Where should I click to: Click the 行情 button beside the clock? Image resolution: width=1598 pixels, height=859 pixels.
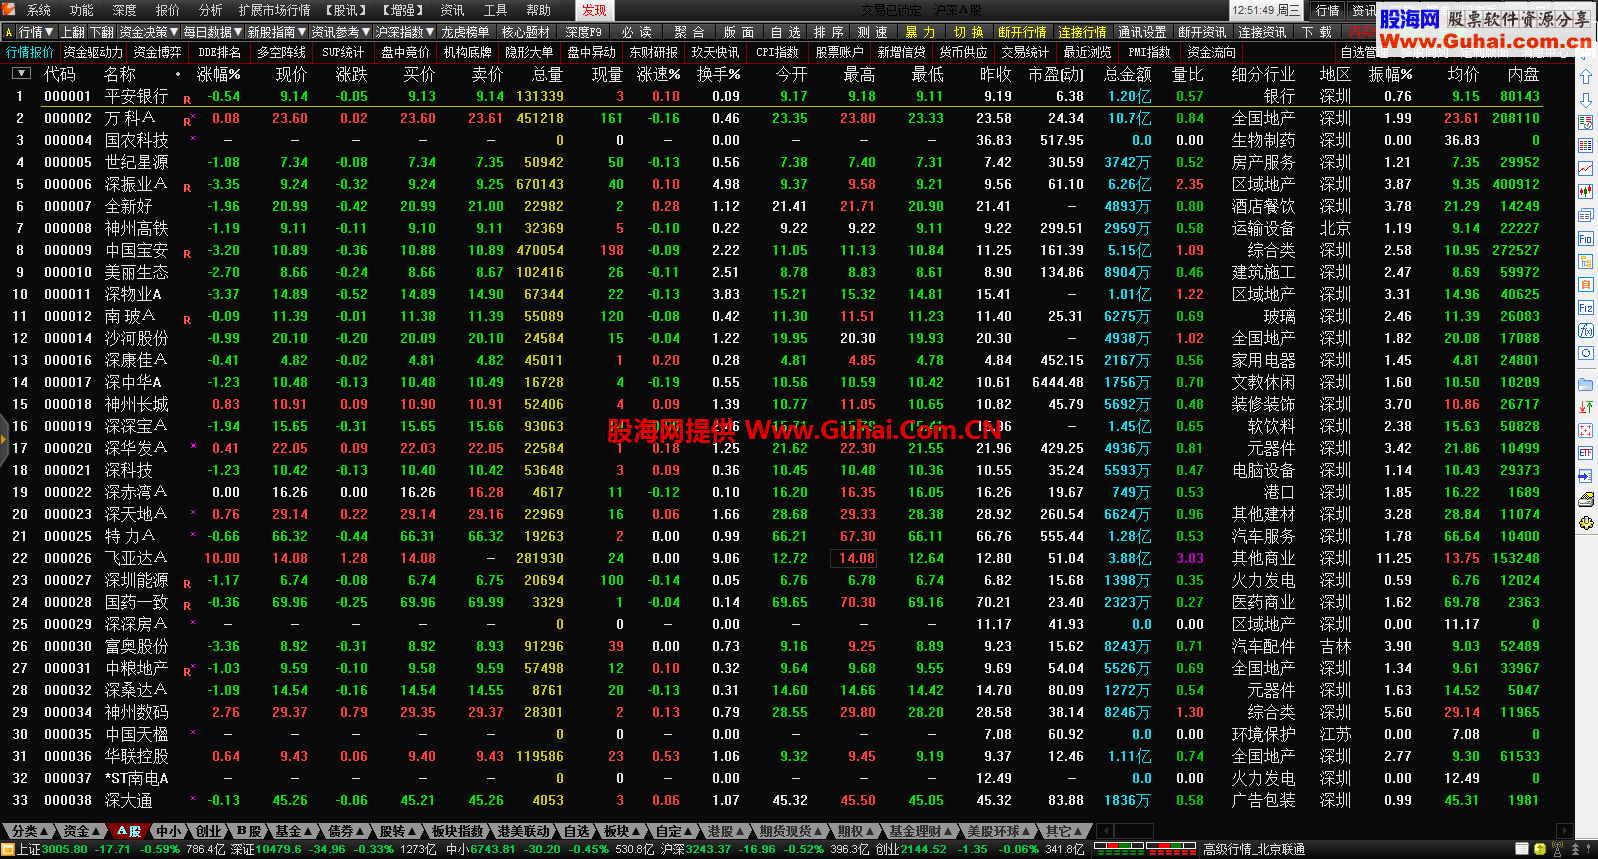click(1327, 10)
